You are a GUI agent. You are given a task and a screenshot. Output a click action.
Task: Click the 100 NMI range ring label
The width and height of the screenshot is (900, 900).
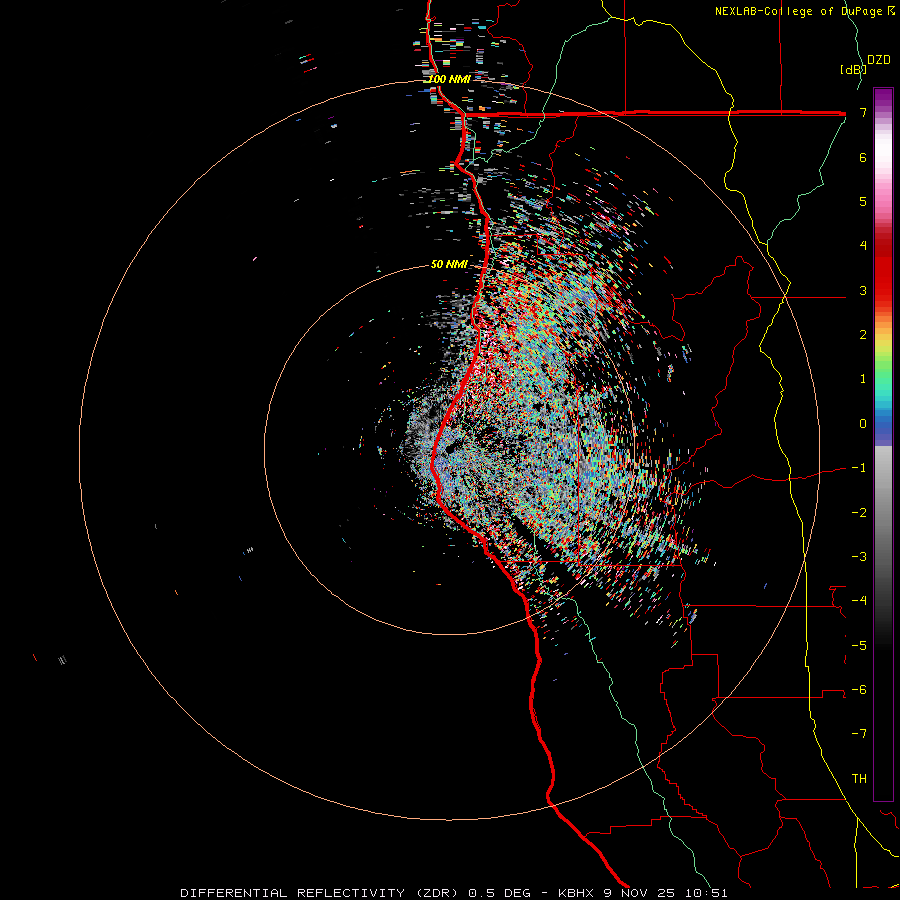coord(449,79)
